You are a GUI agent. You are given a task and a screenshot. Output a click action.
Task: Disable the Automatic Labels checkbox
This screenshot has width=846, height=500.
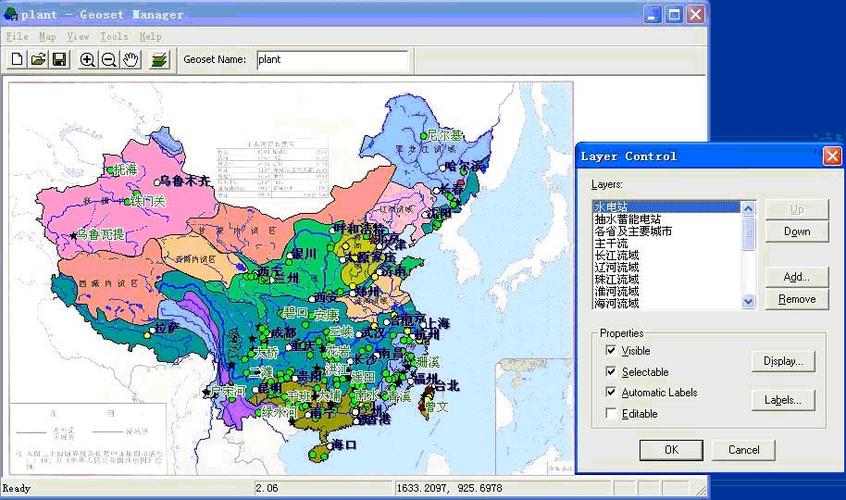tap(611, 393)
